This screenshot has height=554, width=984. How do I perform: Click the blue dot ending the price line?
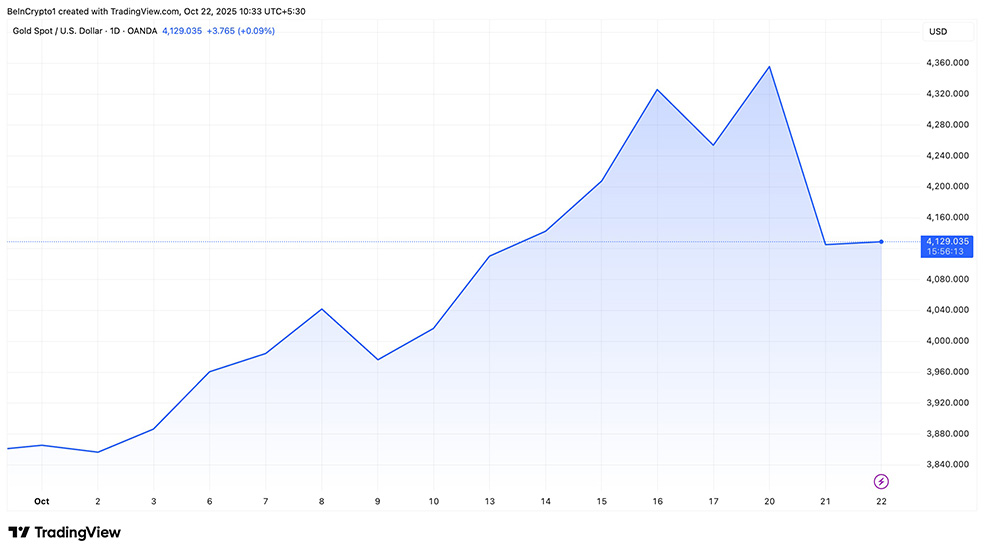click(881, 242)
